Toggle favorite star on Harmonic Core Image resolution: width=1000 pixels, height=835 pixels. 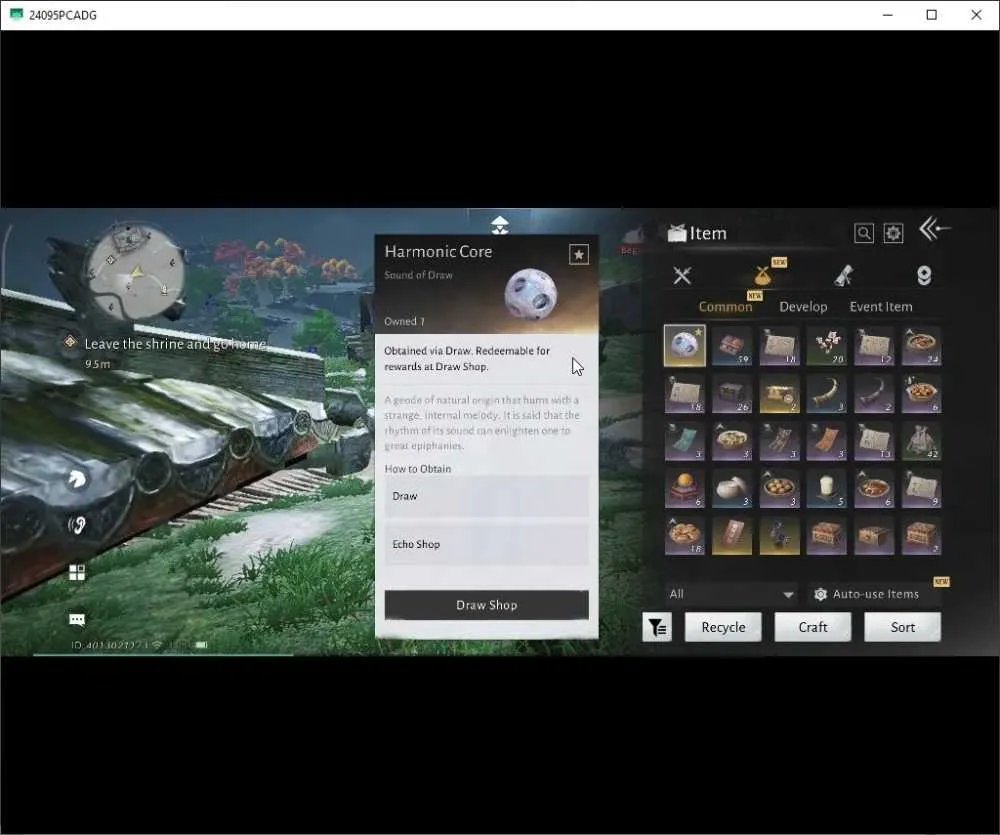click(578, 255)
